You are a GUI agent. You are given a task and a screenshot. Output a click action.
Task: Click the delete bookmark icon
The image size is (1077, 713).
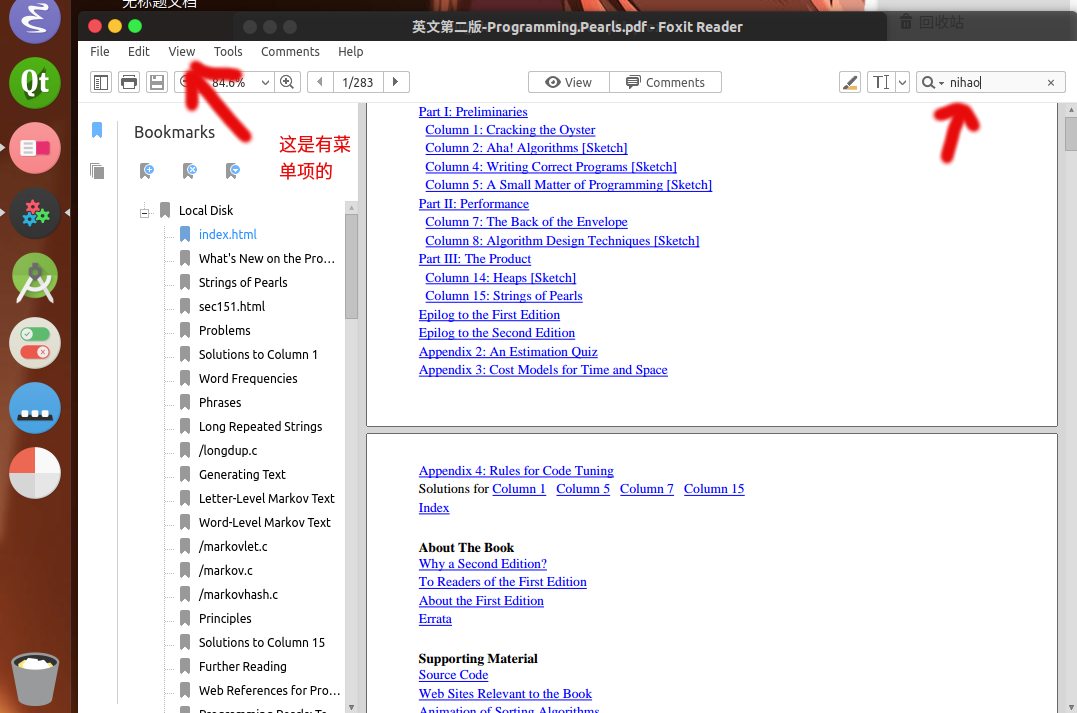[190, 170]
